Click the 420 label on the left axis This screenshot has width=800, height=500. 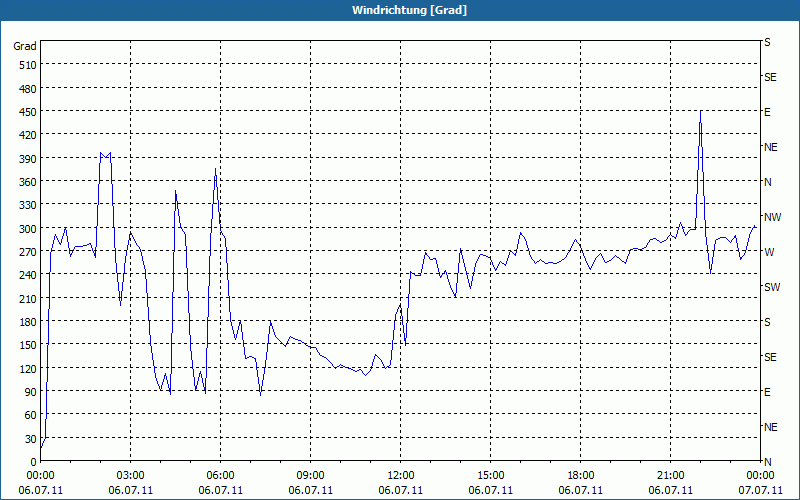pyautogui.click(x=28, y=135)
